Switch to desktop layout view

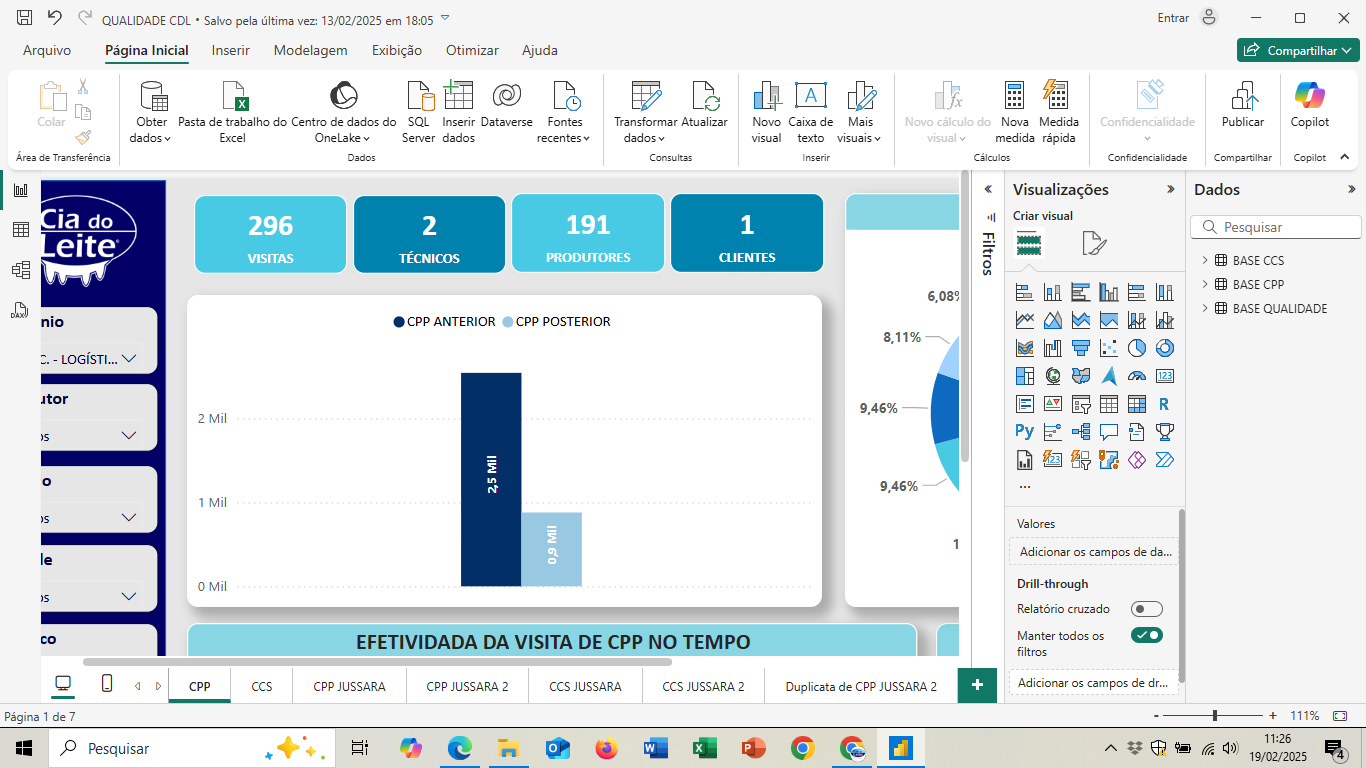63,684
